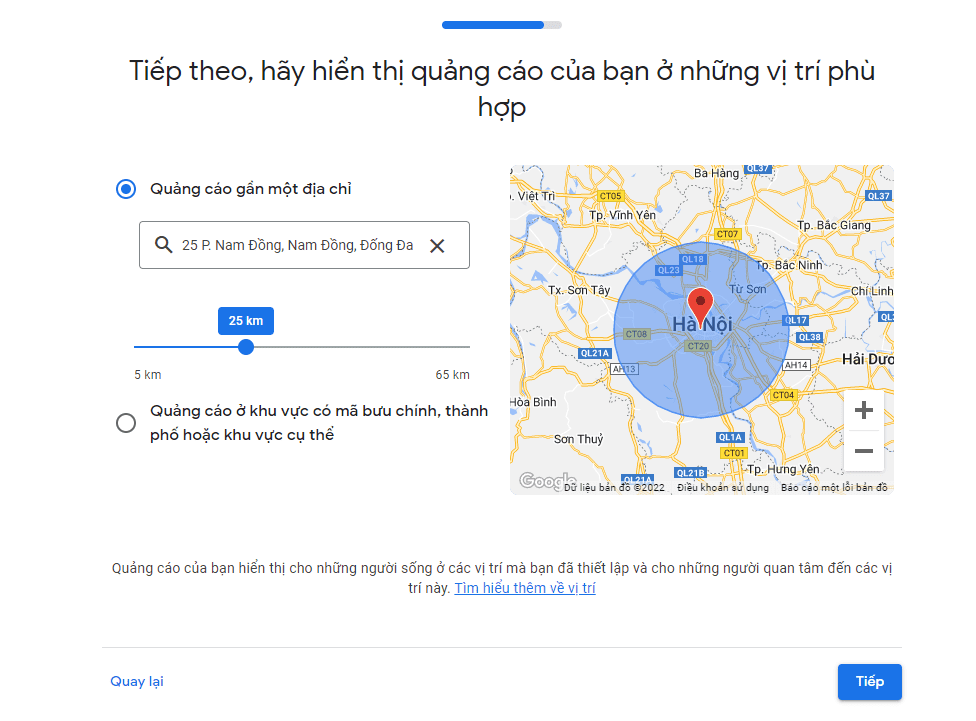This screenshot has width=976, height=721.
Task: Click the CT20 road marker inside radius circle
Action: pyautogui.click(x=698, y=346)
